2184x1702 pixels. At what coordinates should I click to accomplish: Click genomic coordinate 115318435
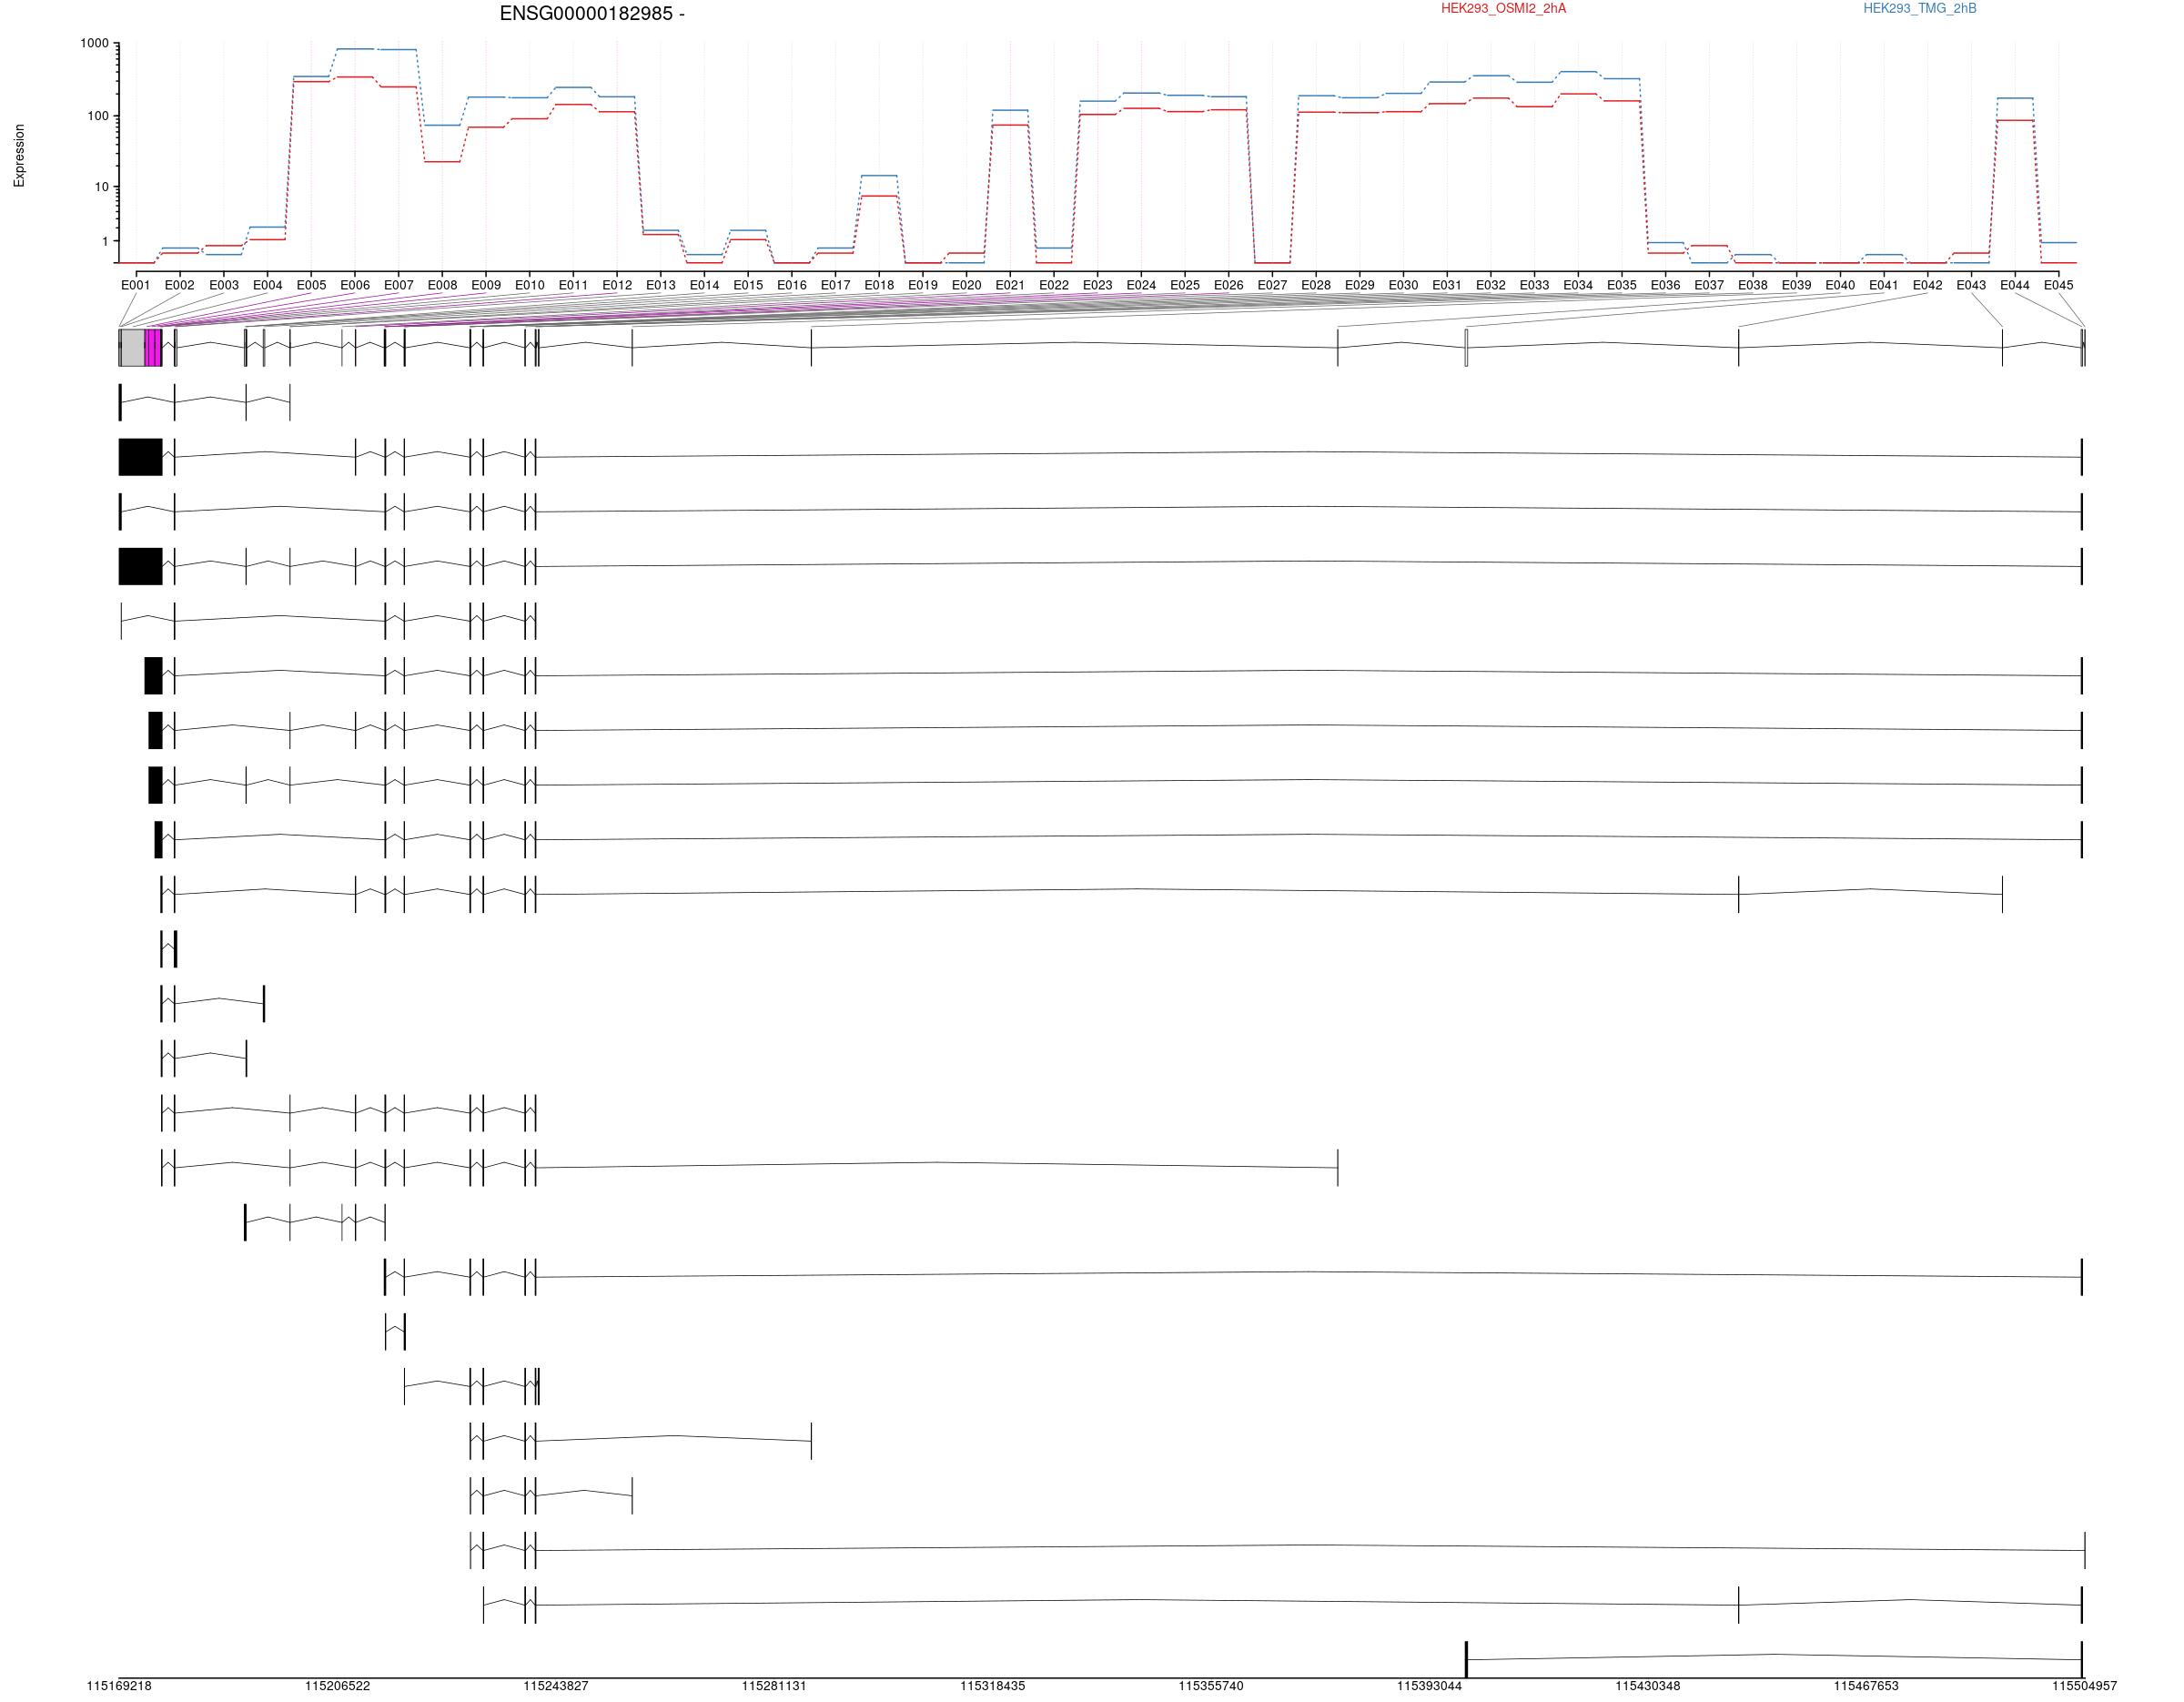pos(992,1686)
